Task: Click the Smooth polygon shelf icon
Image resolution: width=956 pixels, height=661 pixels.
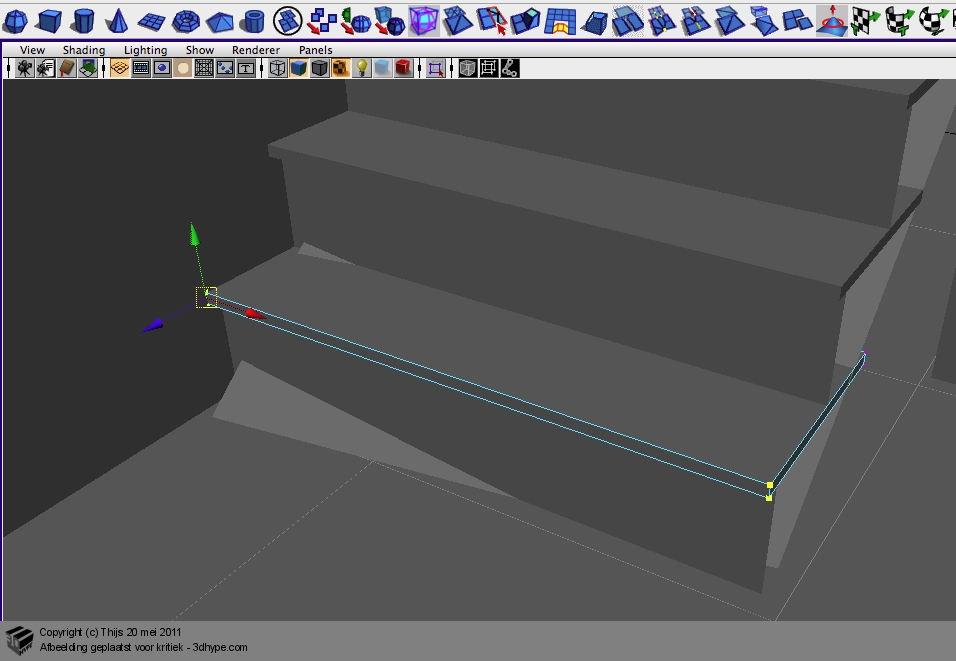Action: tap(390, 21)
